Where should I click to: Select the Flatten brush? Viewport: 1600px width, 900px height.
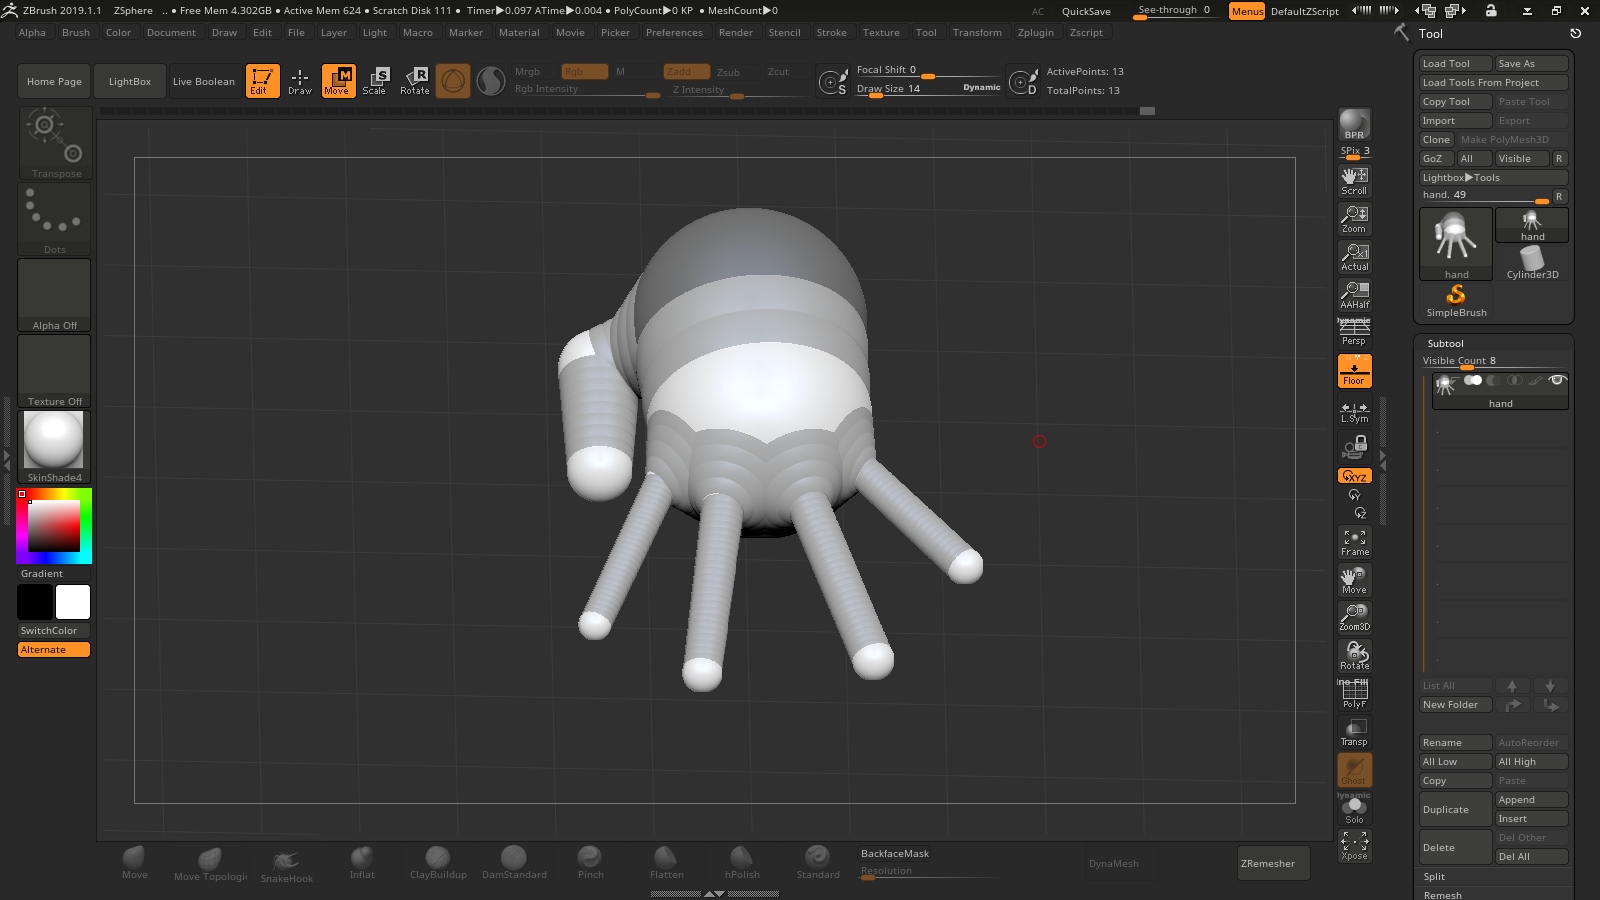click(666, 864)
